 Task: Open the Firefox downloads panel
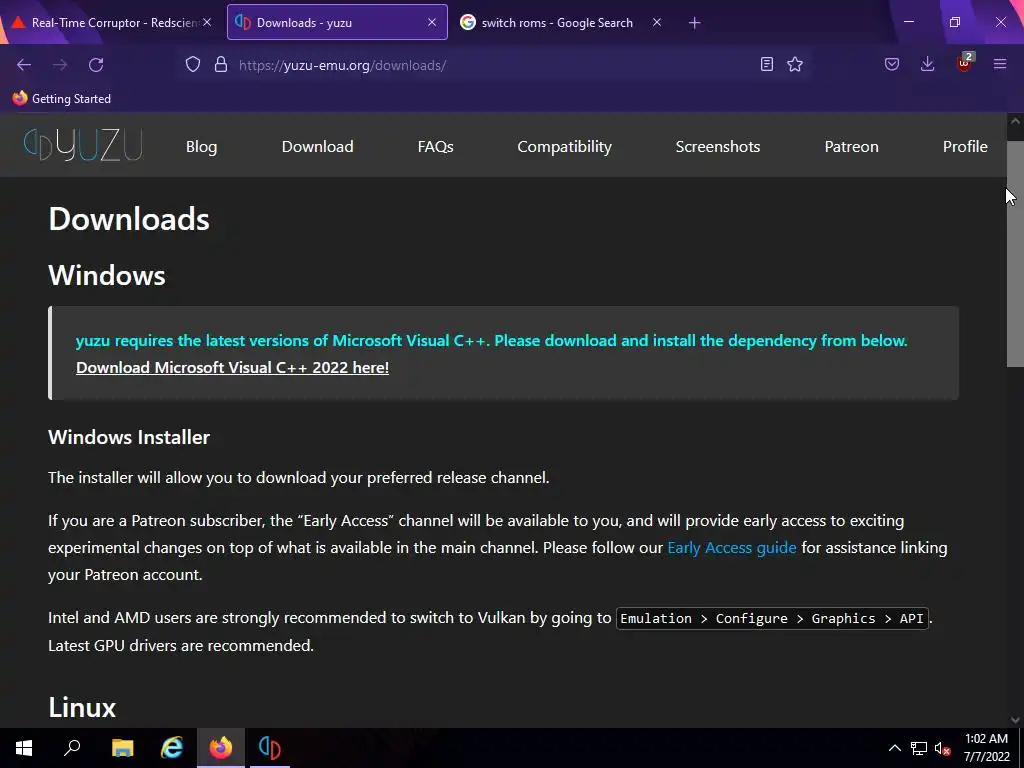click(927, 64)
